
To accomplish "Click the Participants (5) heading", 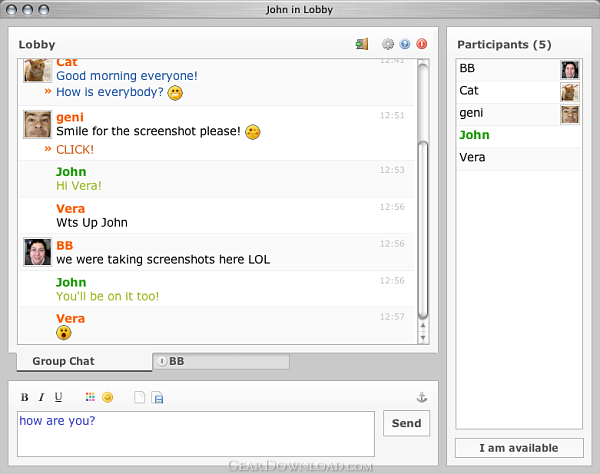I will [x=504, y=45].
